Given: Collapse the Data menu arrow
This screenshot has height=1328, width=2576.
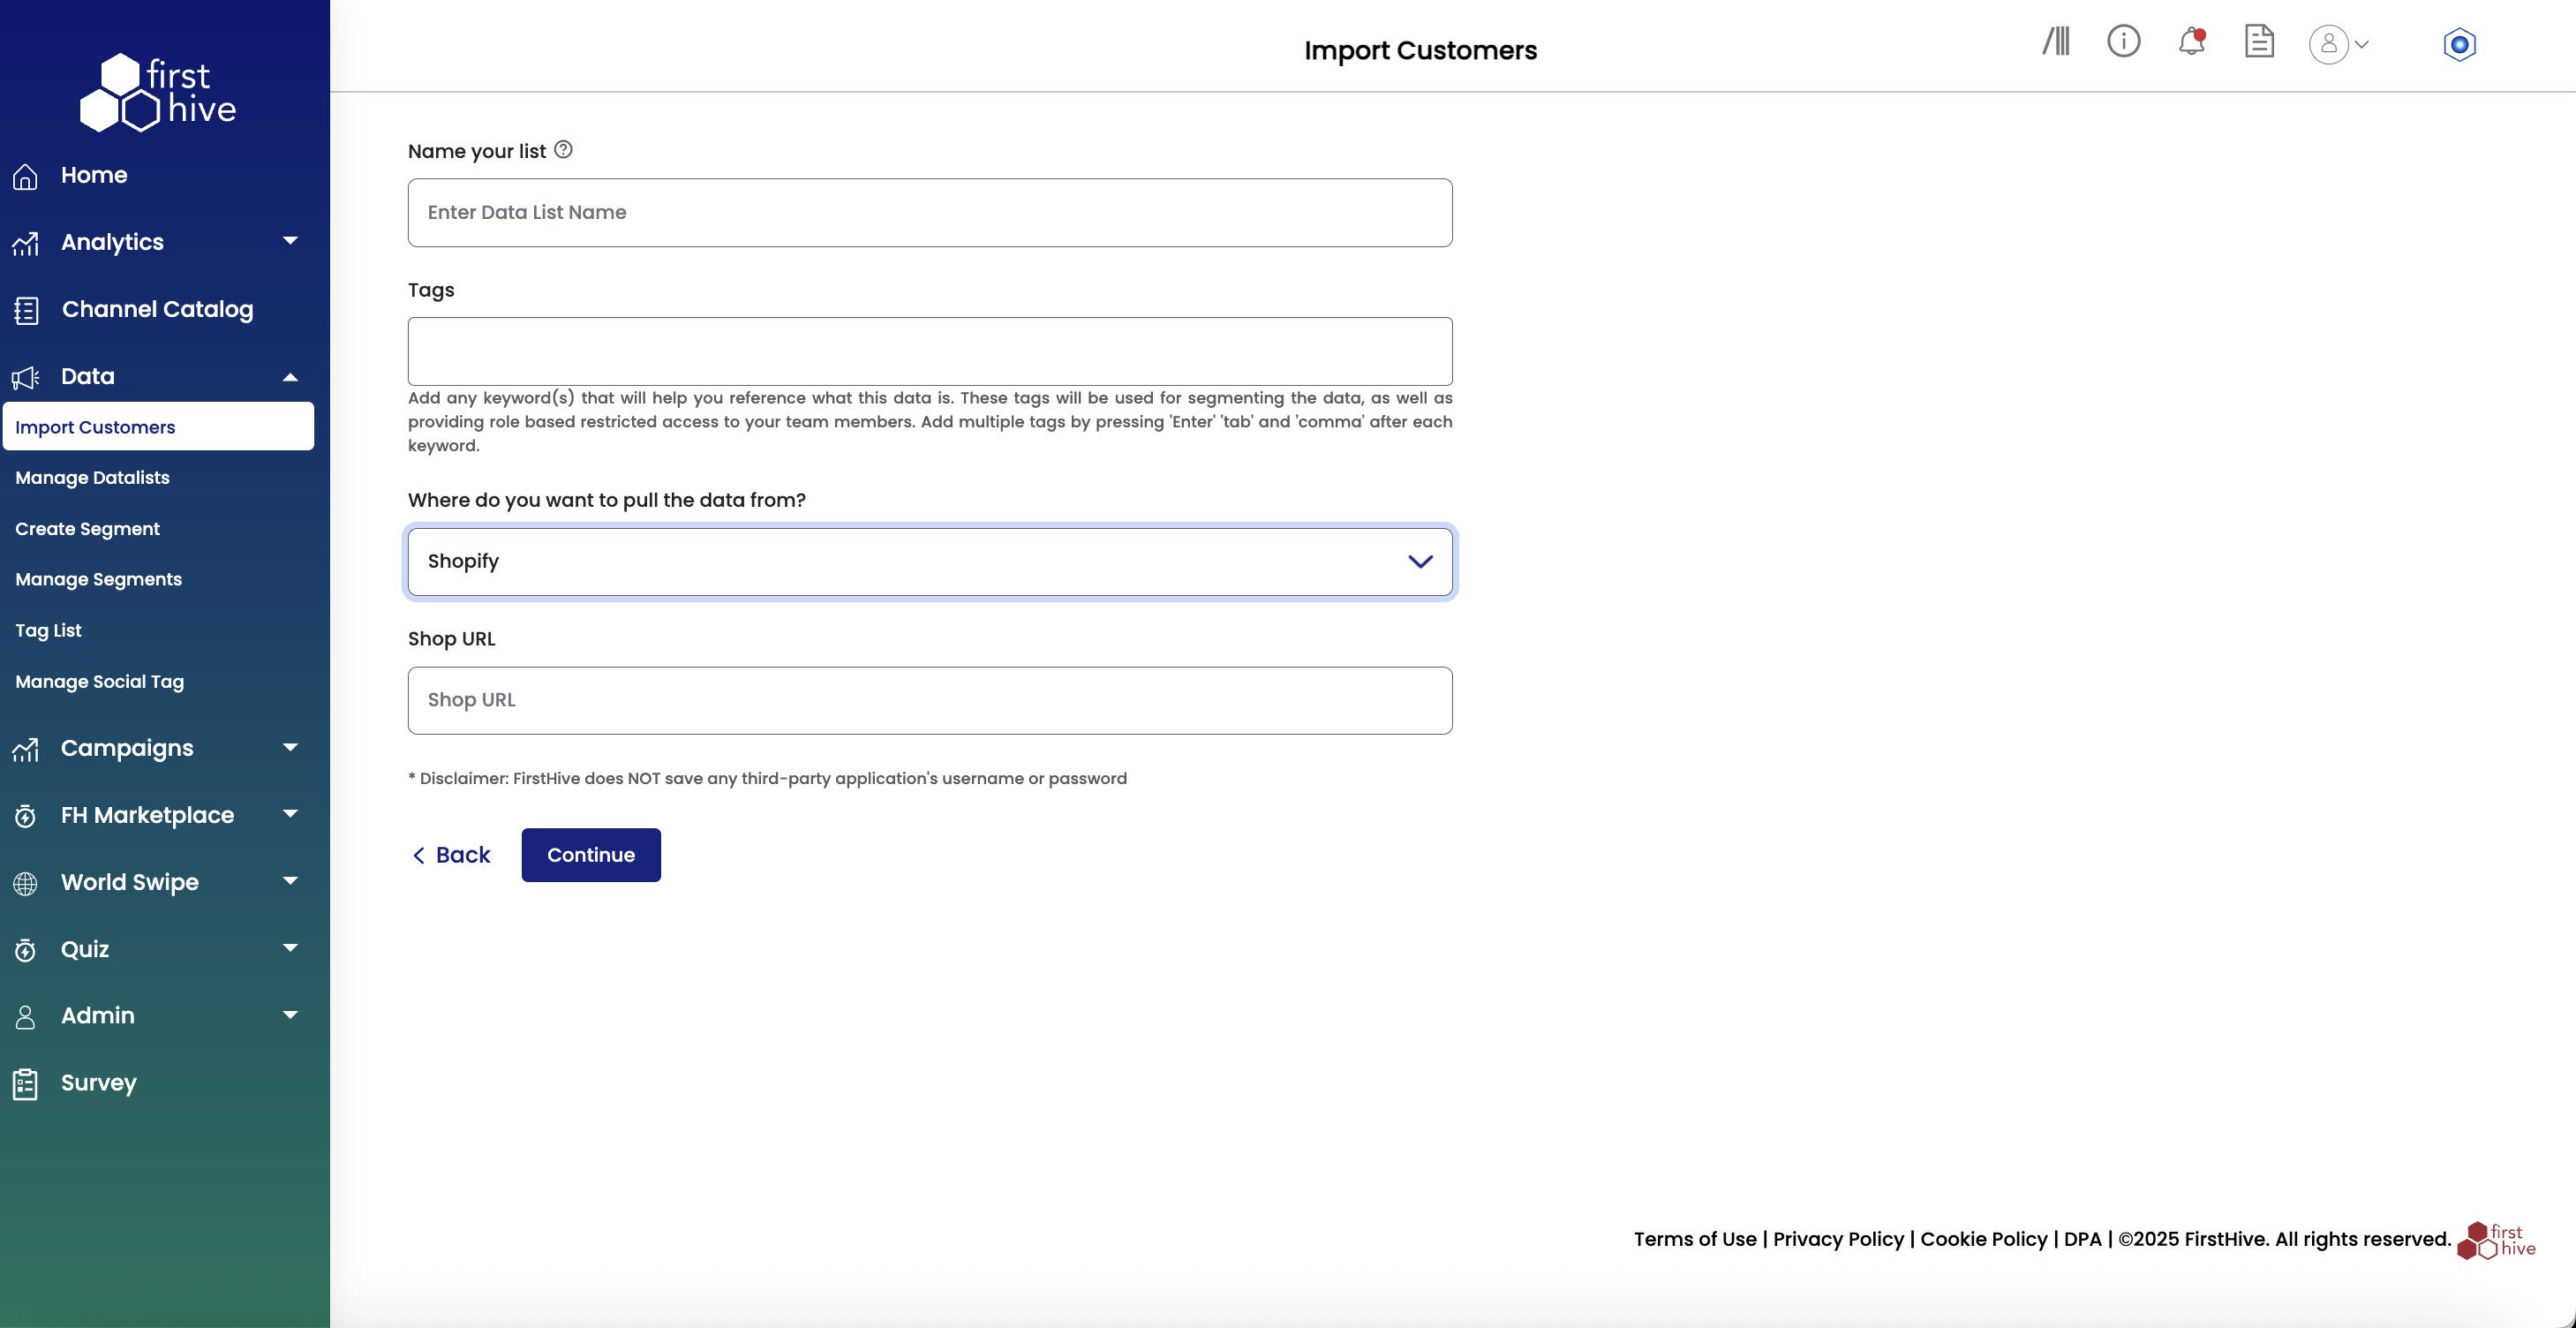Looking at the screenshot, I should click(x=290, y=377).
